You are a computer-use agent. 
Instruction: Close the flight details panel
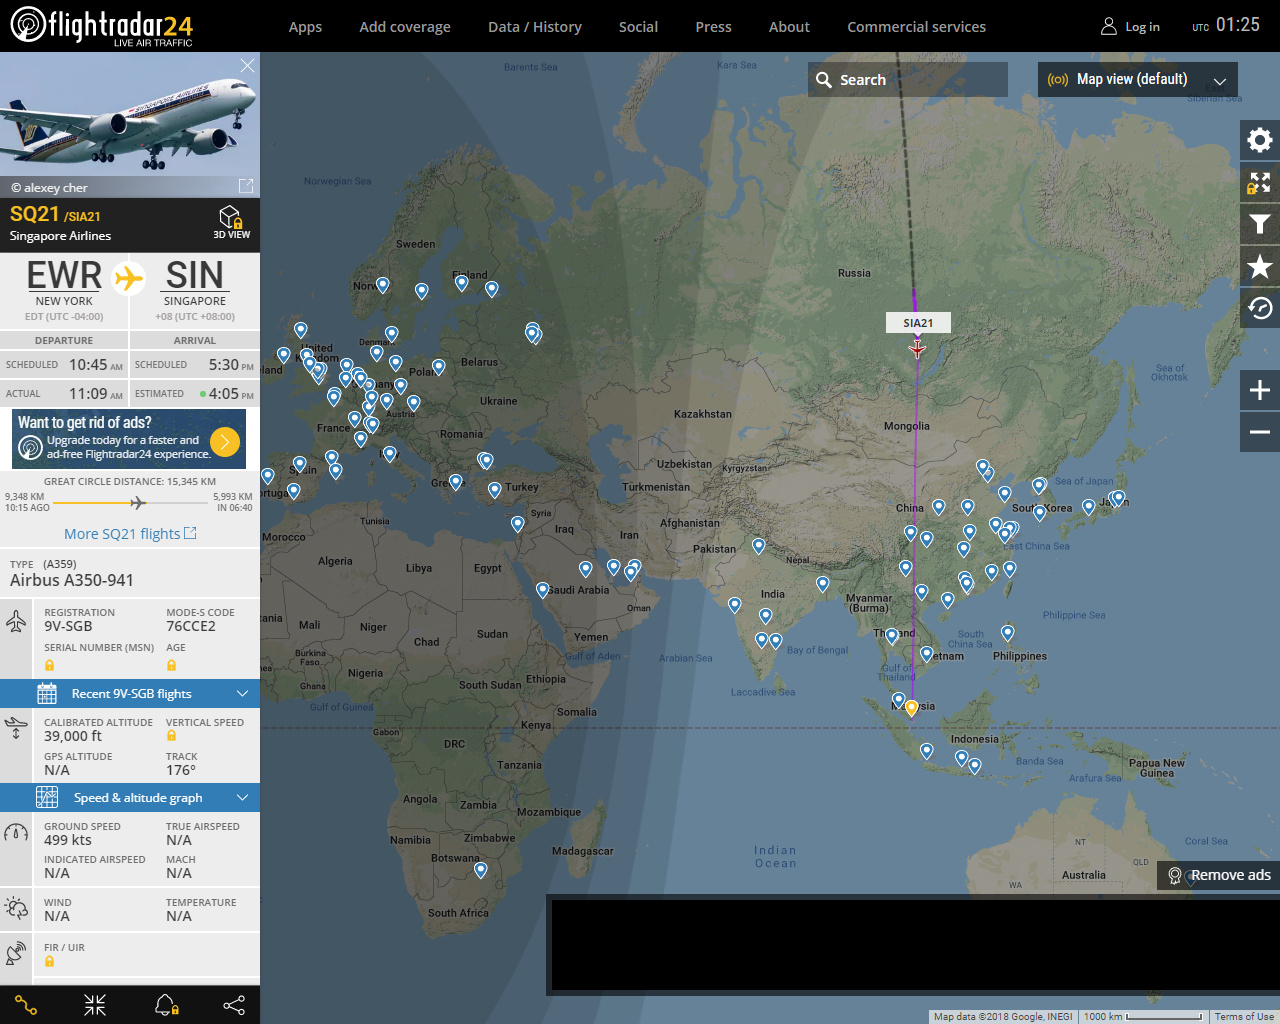pyautogui.click(x=247, y=65)
